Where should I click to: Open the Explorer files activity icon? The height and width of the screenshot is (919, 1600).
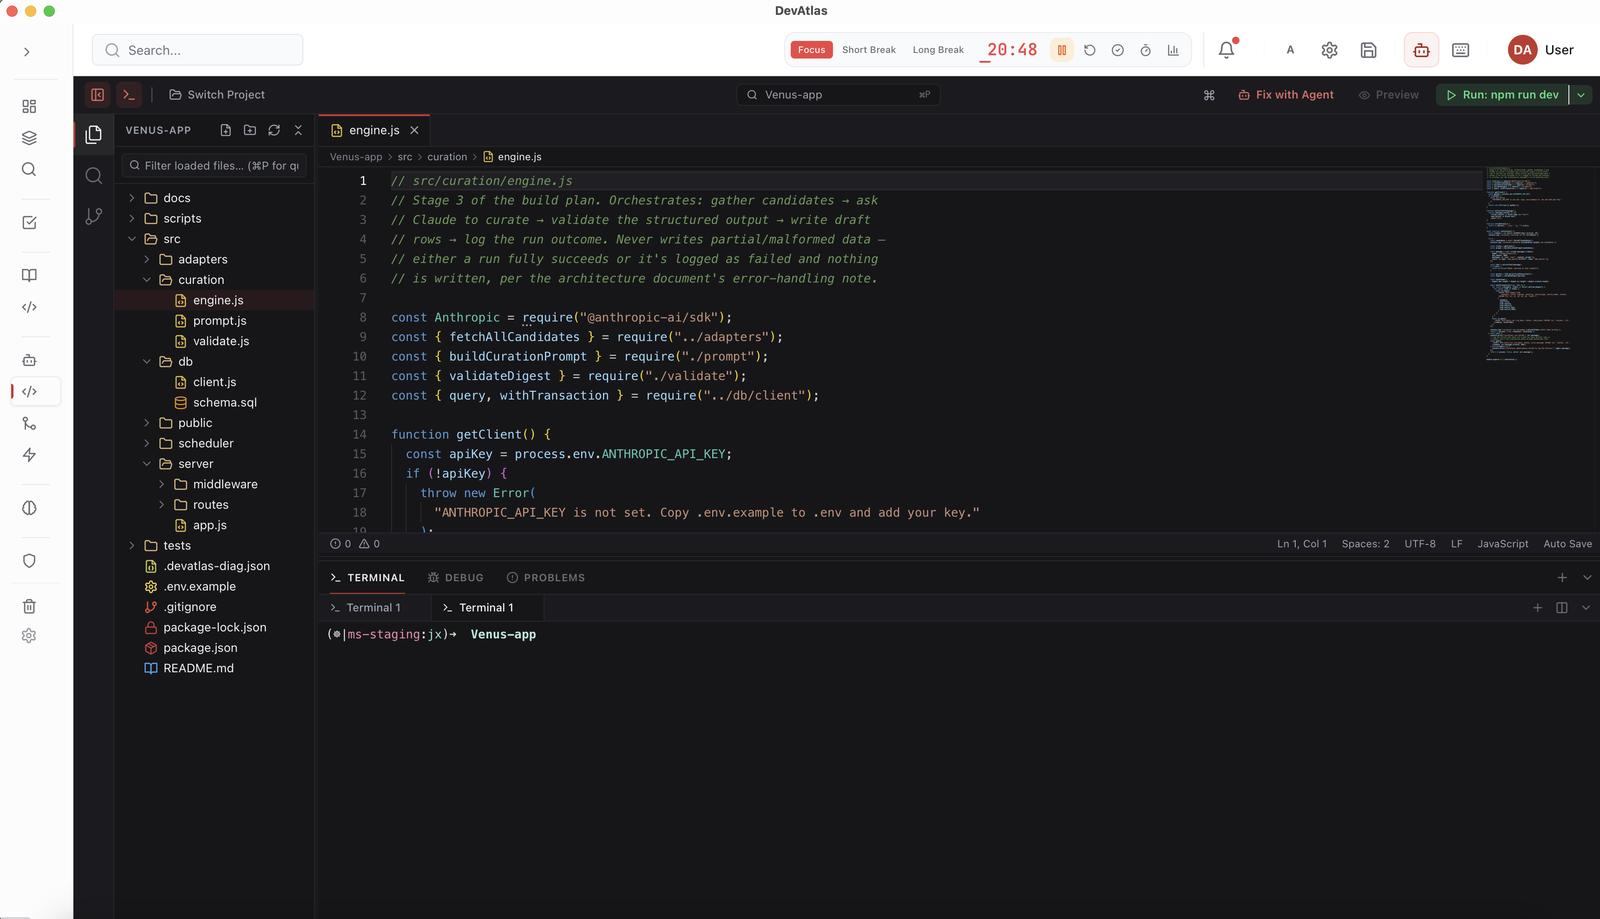(x=94, y=134)
